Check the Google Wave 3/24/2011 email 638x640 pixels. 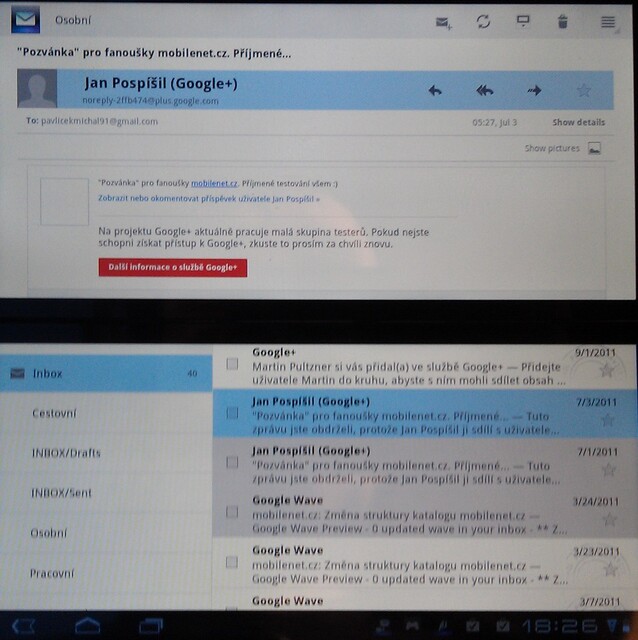click(x=232, y=512)
